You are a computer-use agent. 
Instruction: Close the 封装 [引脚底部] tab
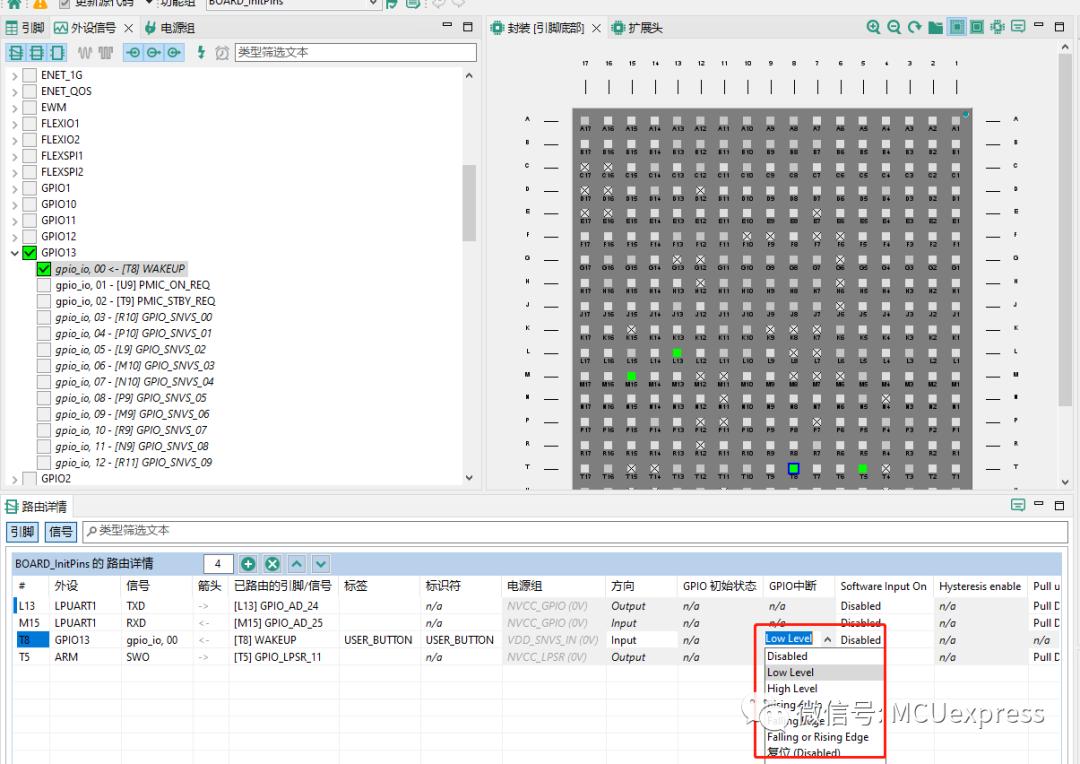point(596,28)
